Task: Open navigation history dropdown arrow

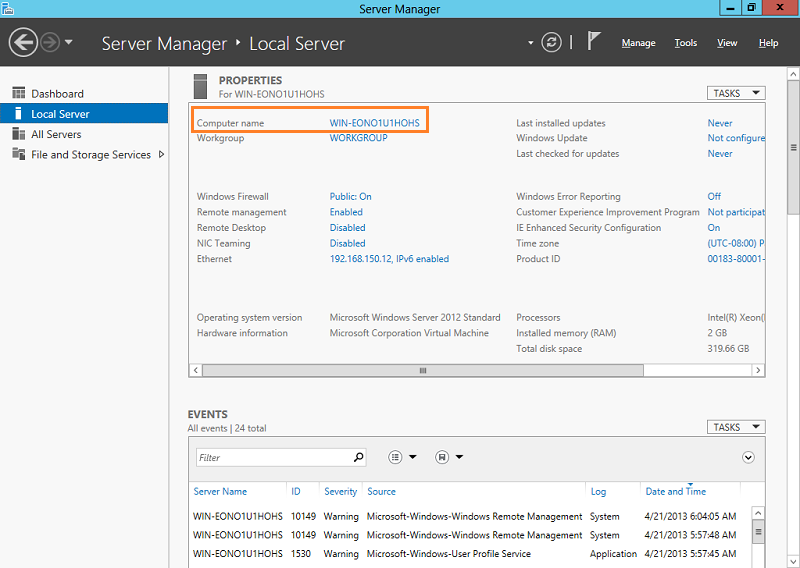Action: pyautogui.click(x=69, y=42)
